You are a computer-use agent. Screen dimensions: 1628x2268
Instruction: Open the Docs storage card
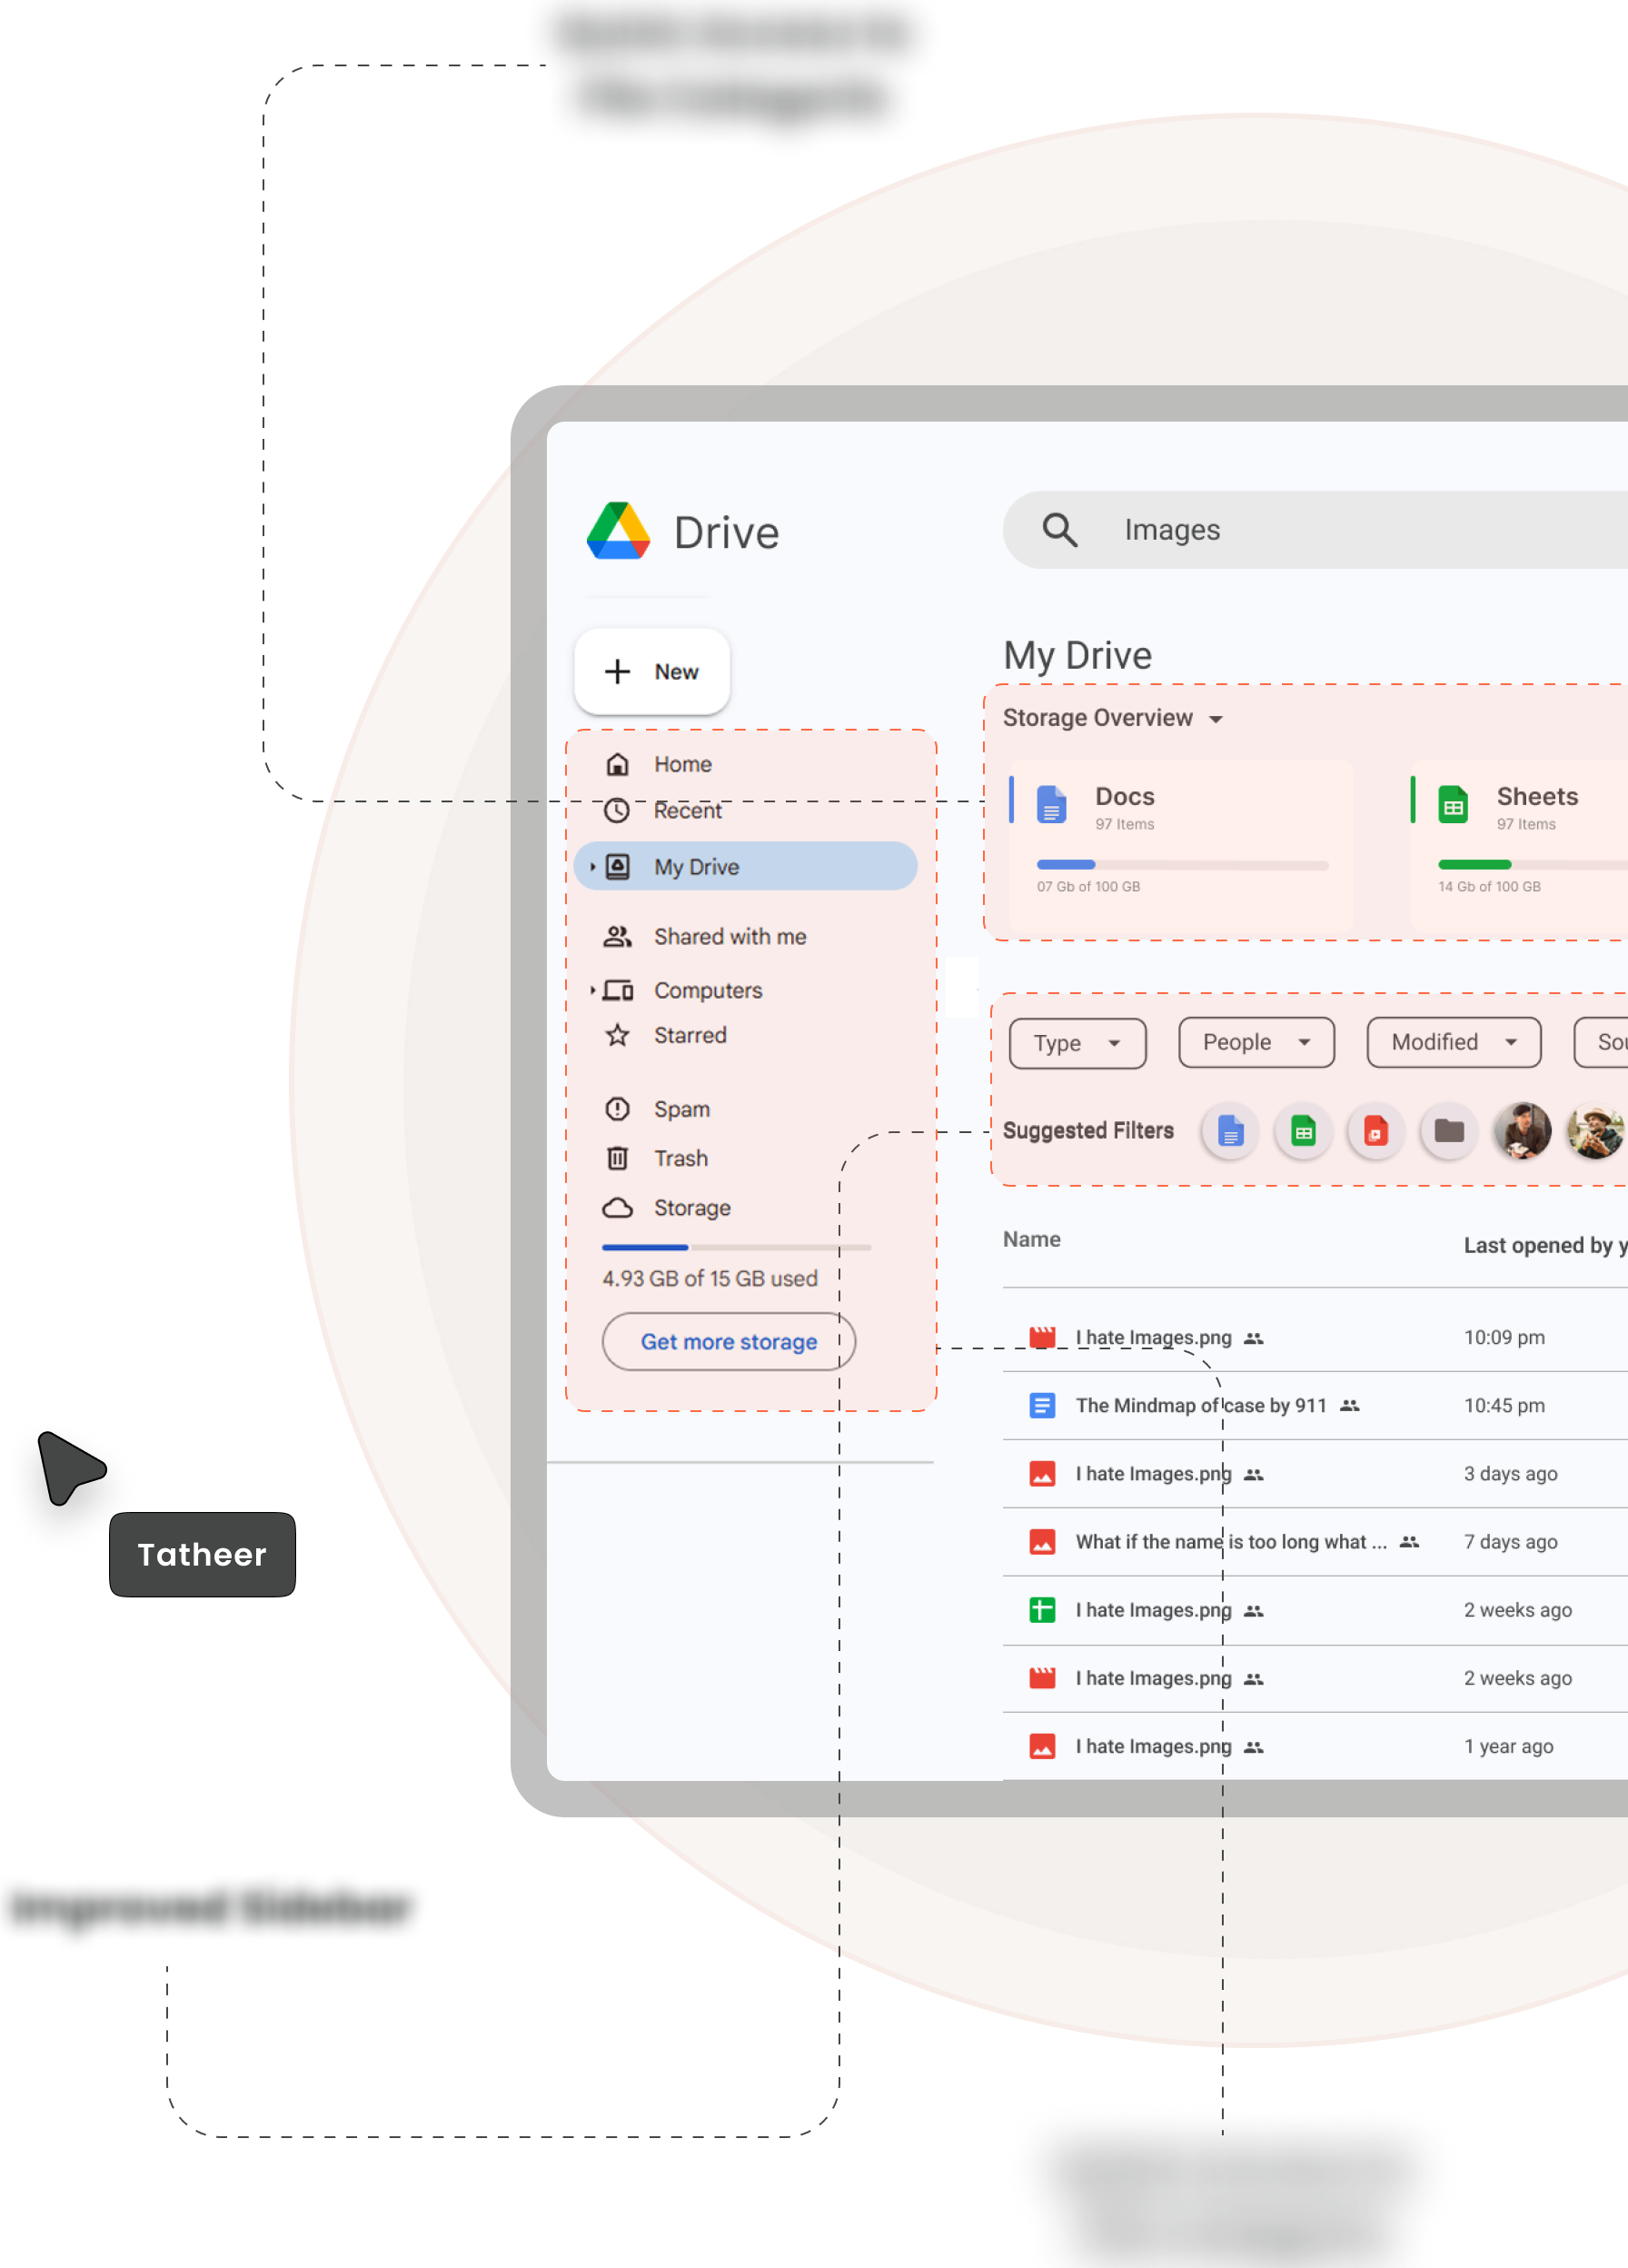[1182, 846]
